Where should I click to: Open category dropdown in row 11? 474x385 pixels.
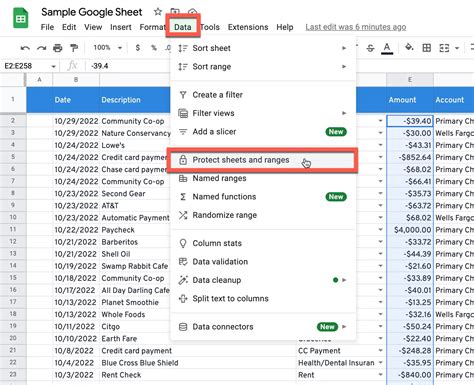tap(380, 230)
